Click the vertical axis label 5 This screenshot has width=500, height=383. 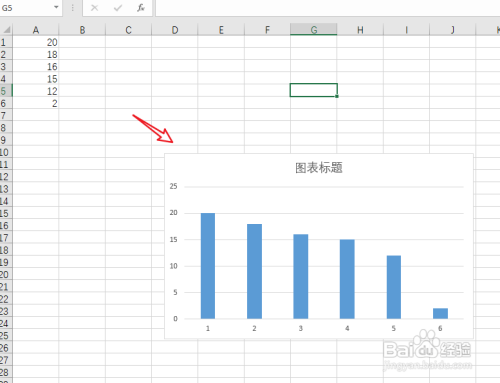click(x=175, y=292)
